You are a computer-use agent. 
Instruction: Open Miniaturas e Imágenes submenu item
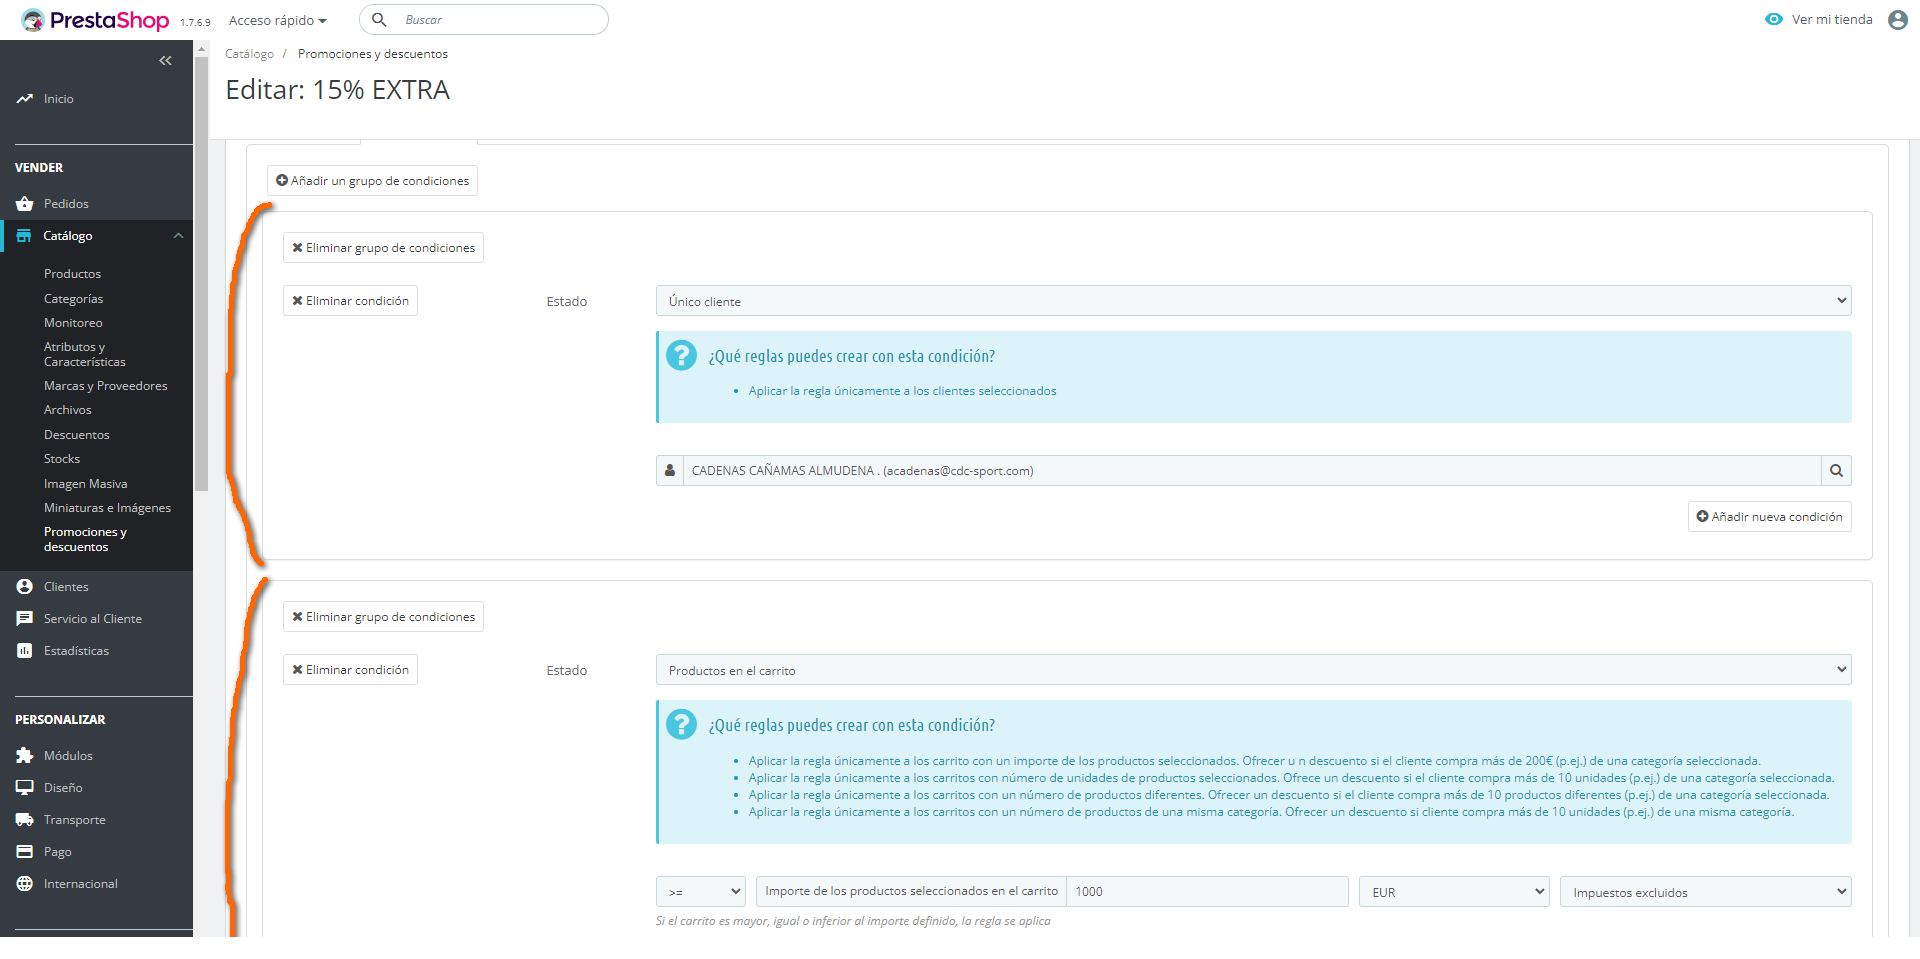tap(107, 508)
